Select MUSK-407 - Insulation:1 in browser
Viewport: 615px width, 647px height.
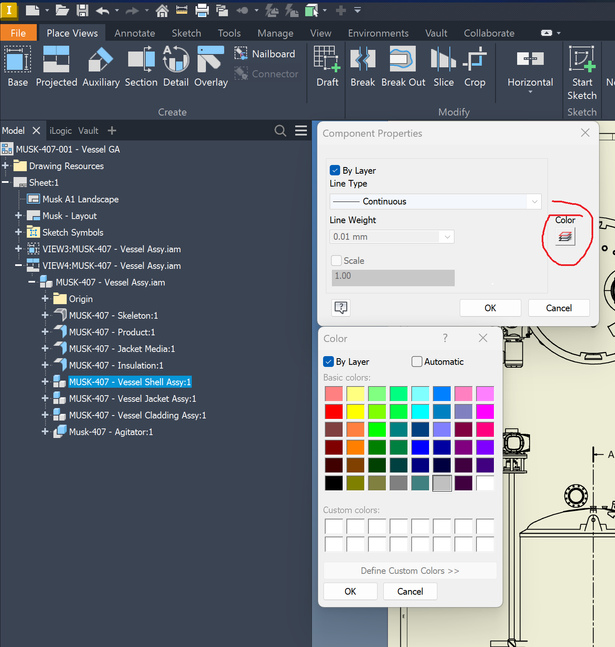click(x=116, y=365)
